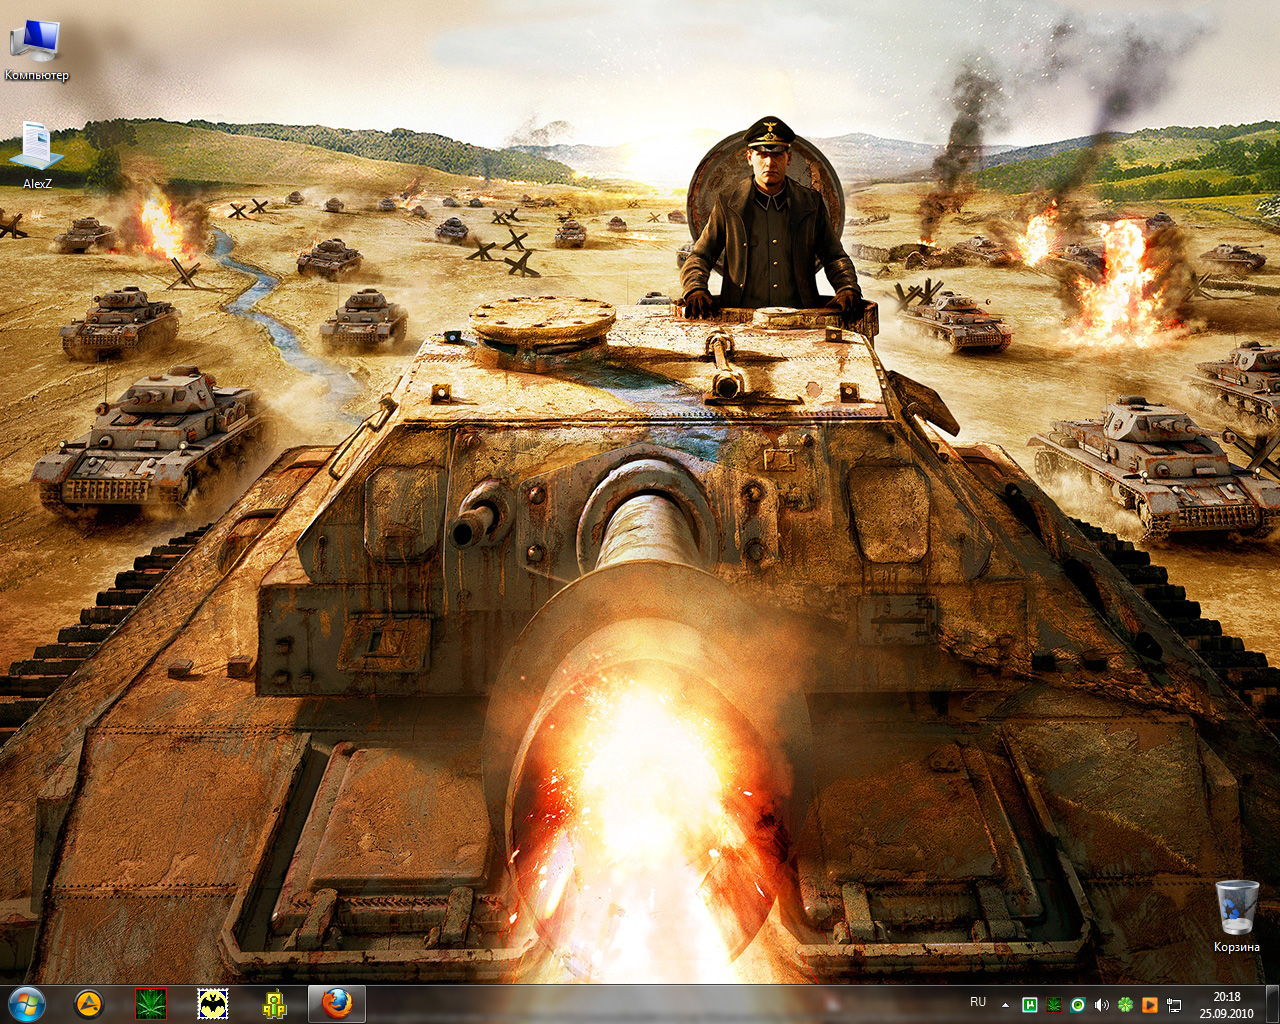Click the orange play-button tray icon
The height and width of the screenshot is (1024, 1280).
point(1150,1005)
